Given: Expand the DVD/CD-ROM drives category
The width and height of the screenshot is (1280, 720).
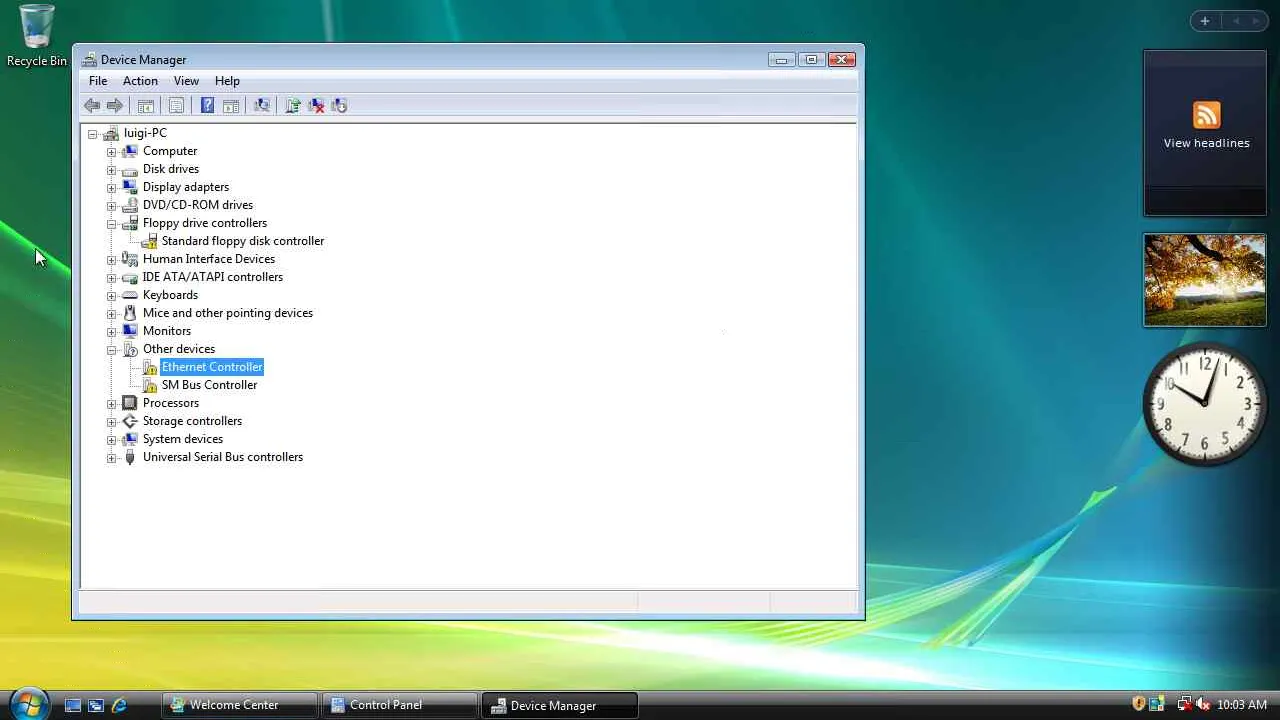Looking at the screenshot, I should point(111,206).
